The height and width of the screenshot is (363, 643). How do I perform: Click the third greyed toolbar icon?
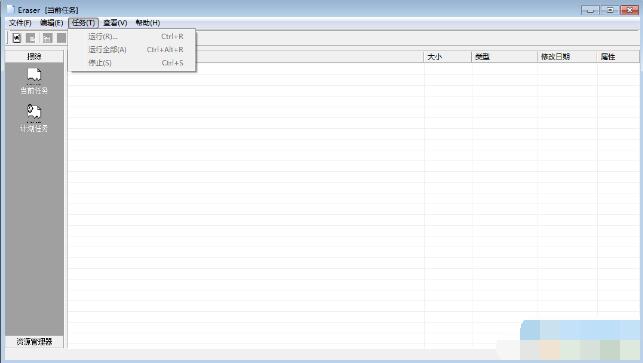click(48, 38)
